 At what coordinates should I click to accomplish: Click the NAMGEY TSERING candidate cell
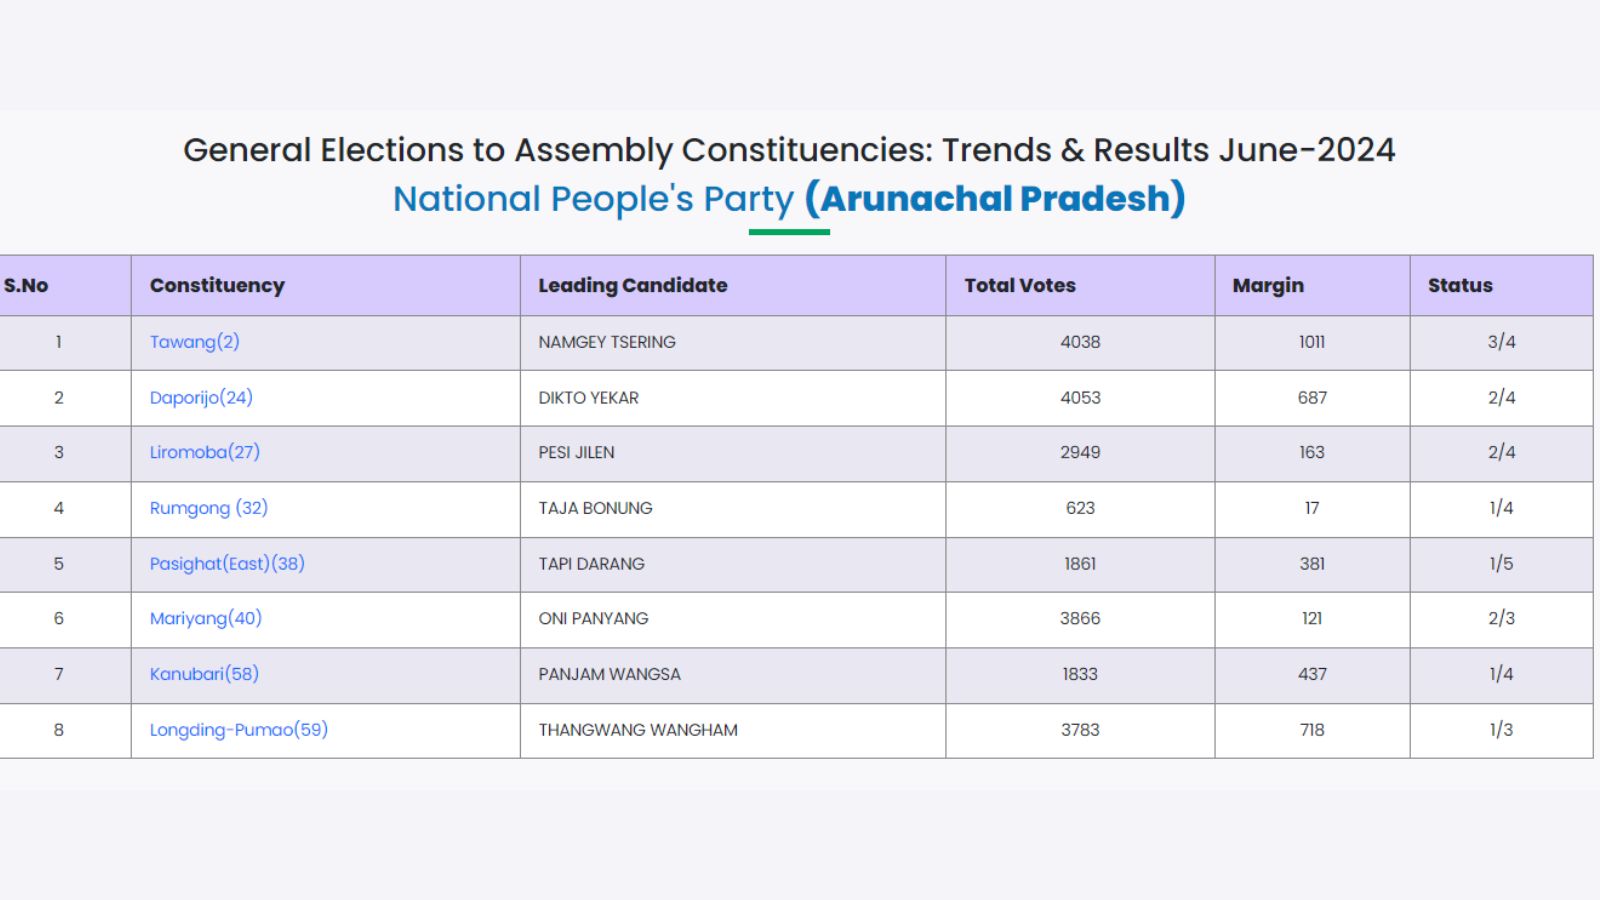606,342
